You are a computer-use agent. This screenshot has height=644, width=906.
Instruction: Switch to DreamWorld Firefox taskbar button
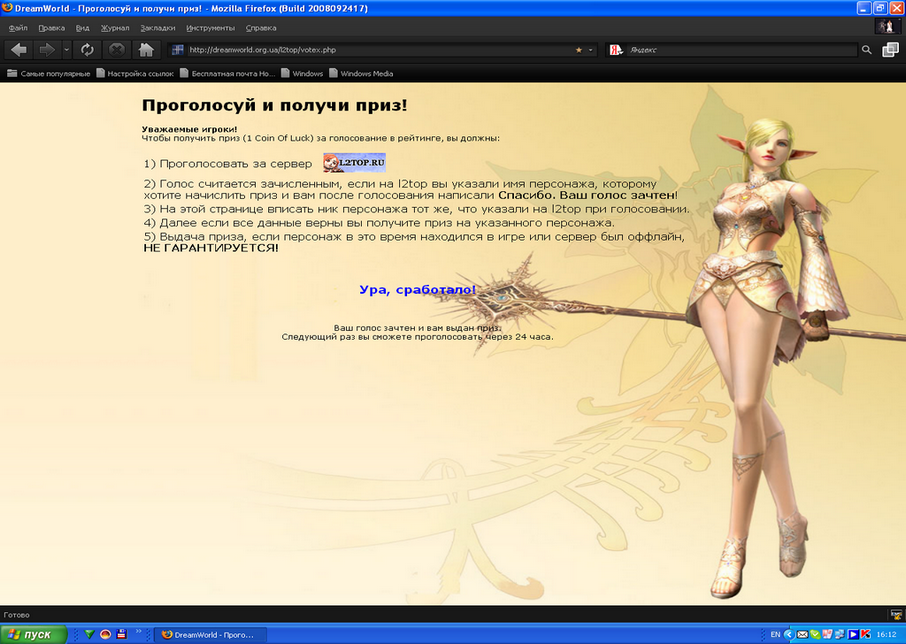pyautogui.click(x=211, y=635)
